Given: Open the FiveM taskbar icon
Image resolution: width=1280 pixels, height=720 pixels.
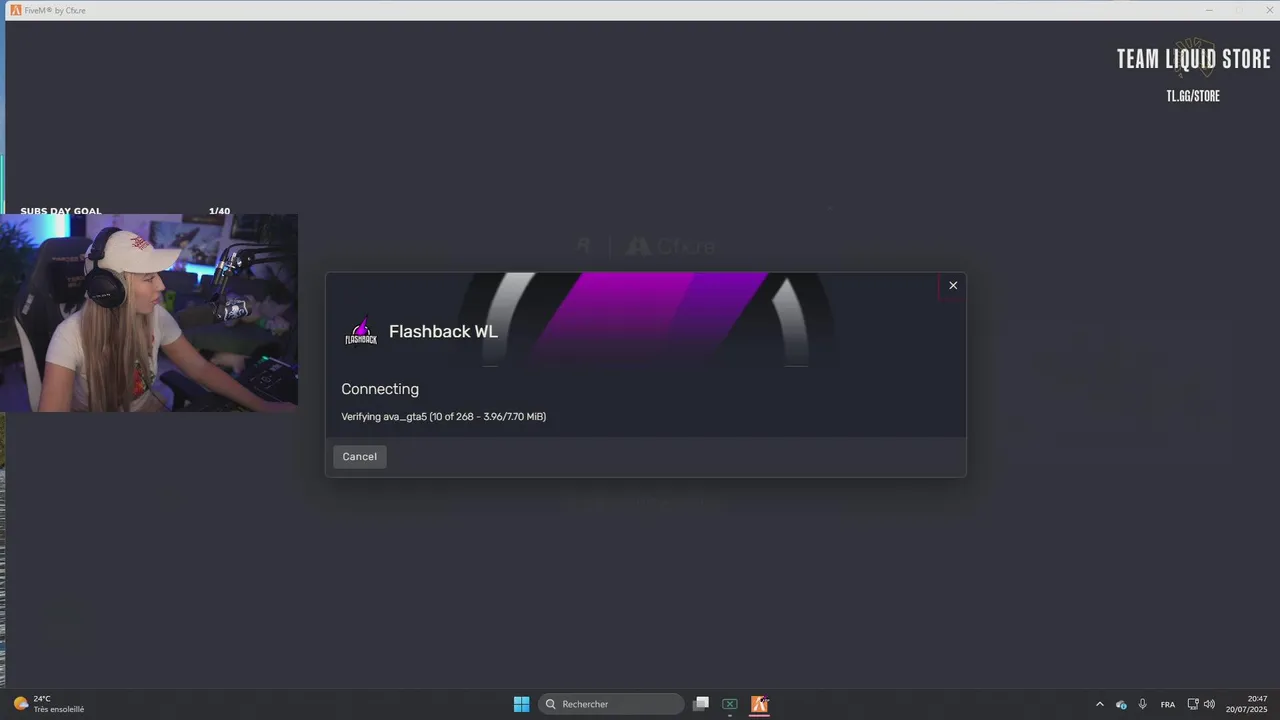Looking at the screenshot, I should coord(759,704).
